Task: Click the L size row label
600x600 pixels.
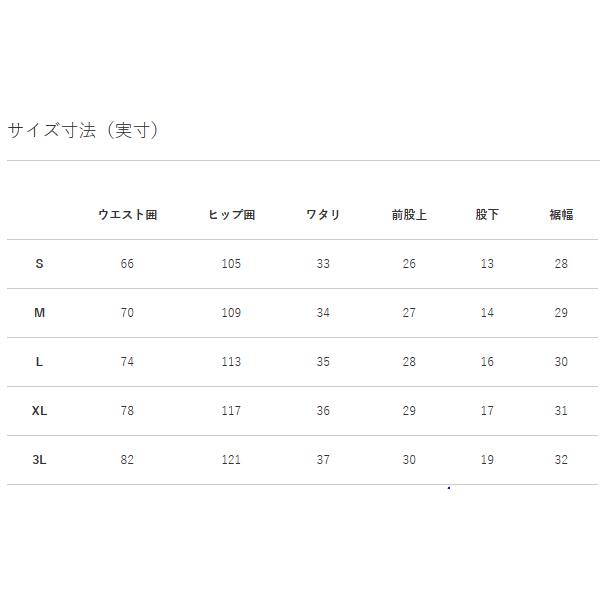Action: click(x=39, y=362)
